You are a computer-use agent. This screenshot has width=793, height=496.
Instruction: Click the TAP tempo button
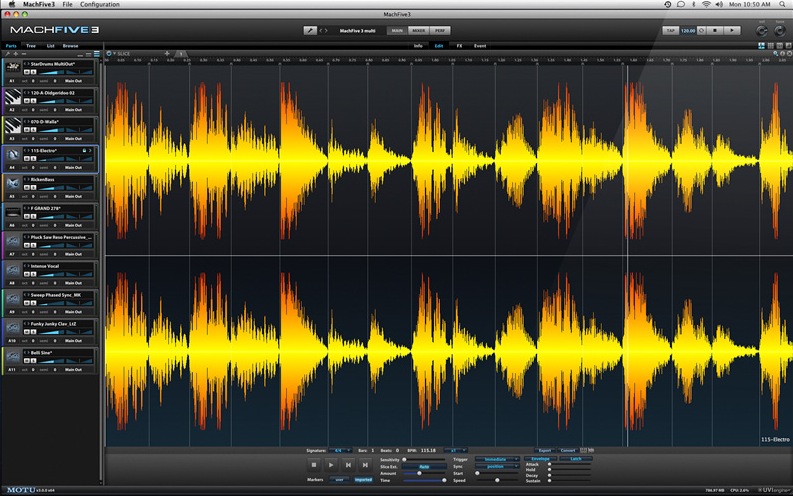pyautogui.click(x=671, y=30)
